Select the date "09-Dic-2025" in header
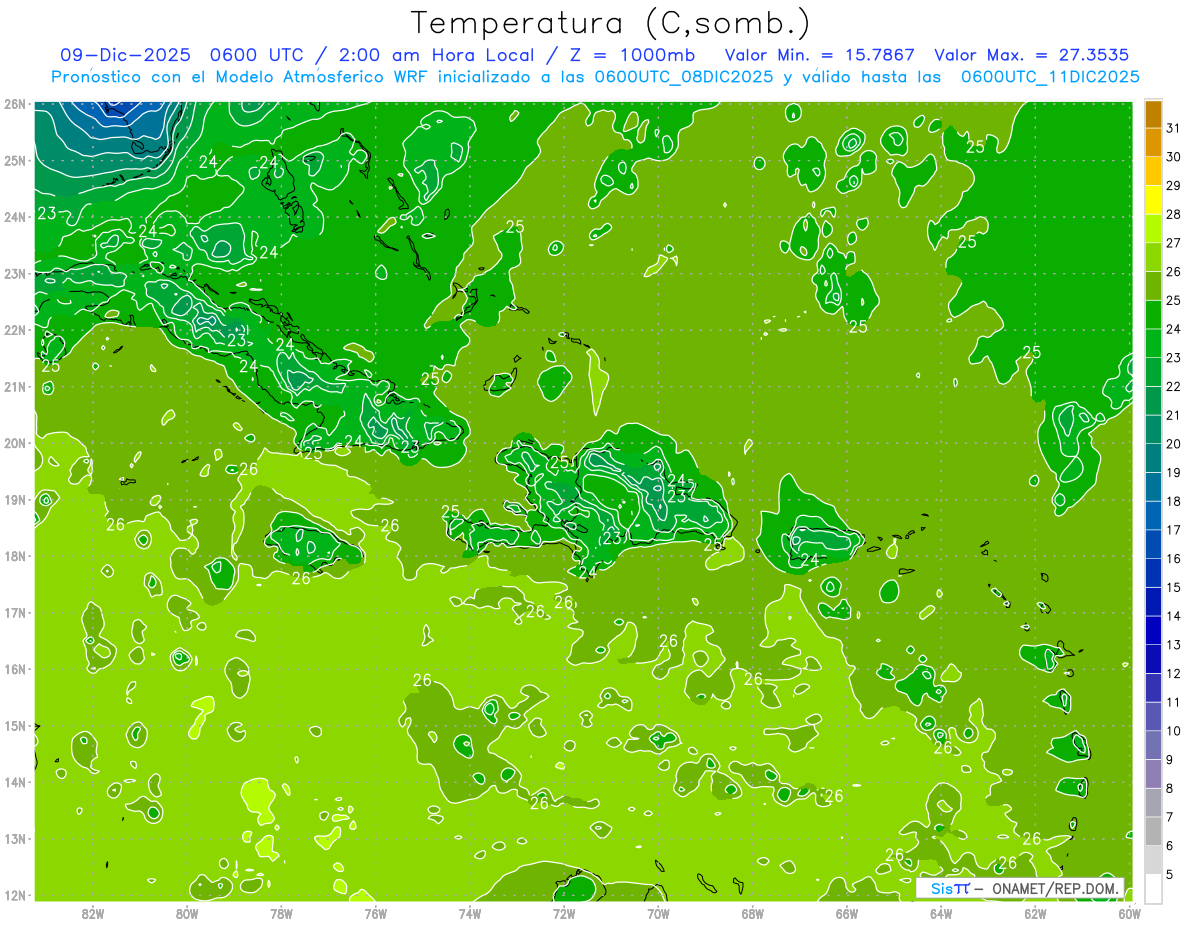Screen dimensions: 1200x927 (126, 55)
